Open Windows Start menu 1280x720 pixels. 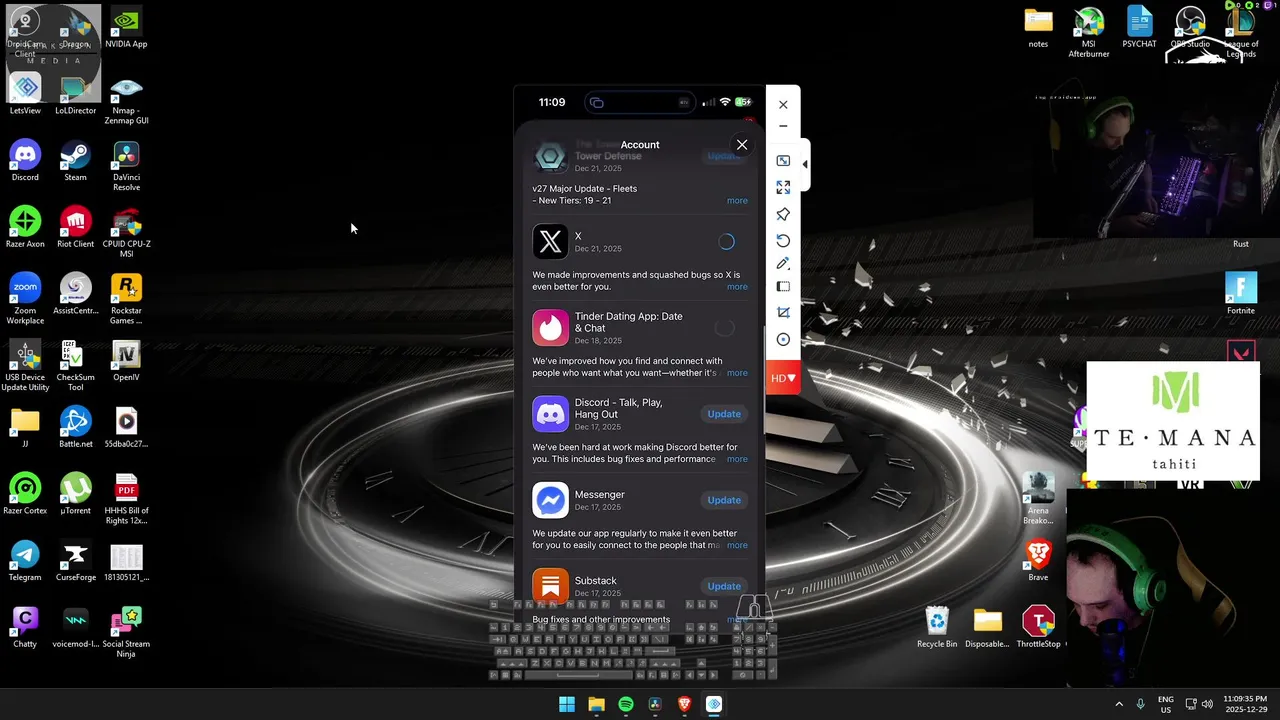pos(567,704)
